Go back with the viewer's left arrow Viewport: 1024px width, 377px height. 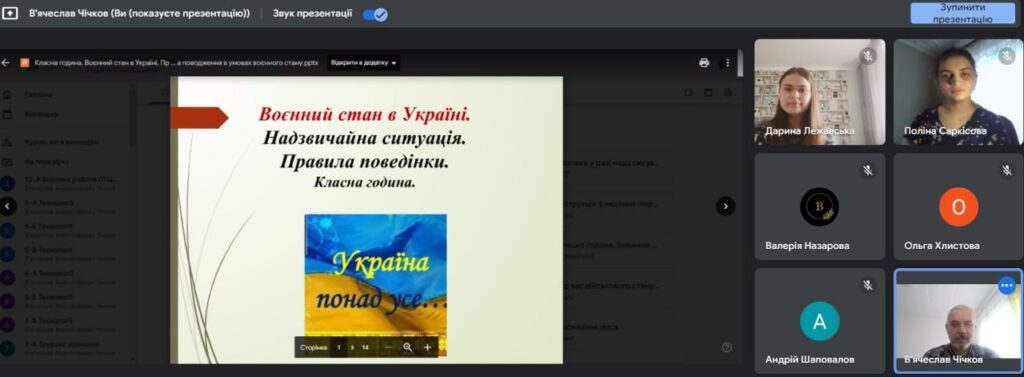(x=6, y=63)
